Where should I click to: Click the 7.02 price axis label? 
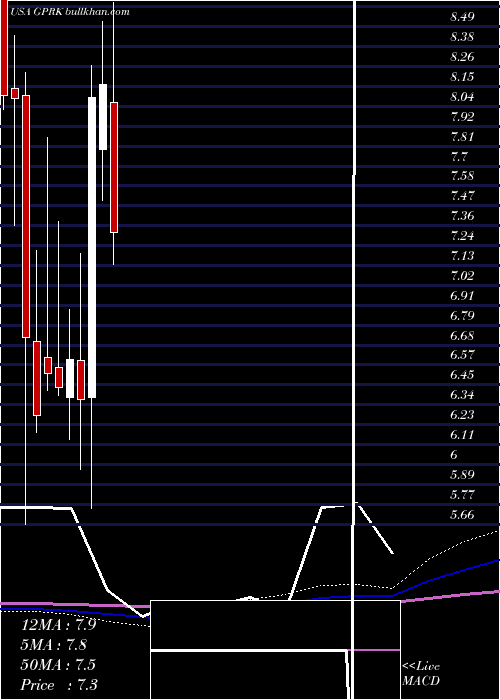point(462,275)
